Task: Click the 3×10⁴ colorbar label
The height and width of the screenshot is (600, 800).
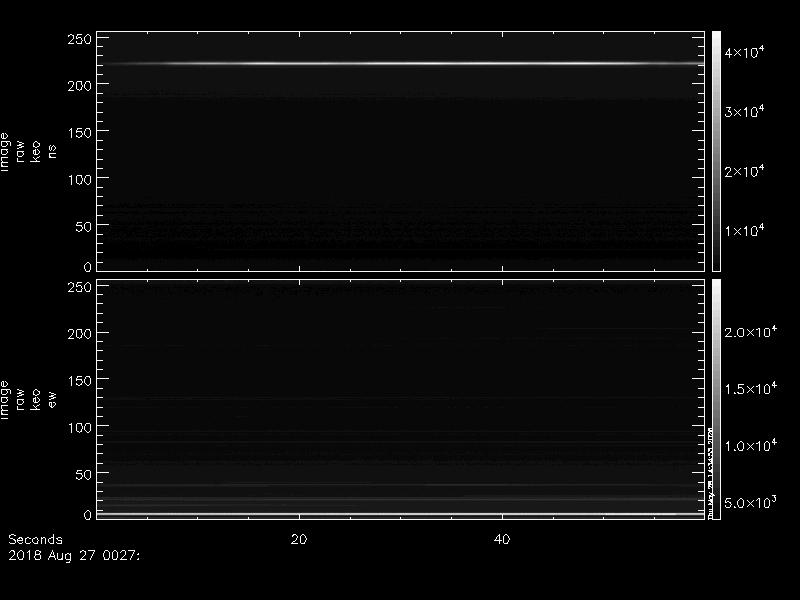Action: click(744, 111)
